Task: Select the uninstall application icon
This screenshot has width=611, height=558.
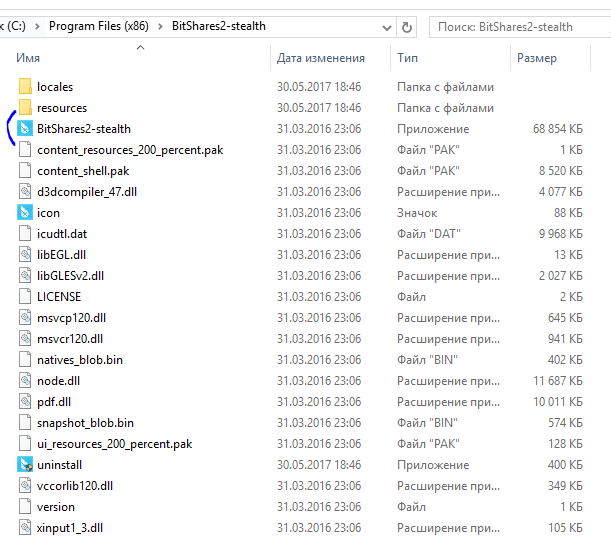Action: click(x=25, y=465)
